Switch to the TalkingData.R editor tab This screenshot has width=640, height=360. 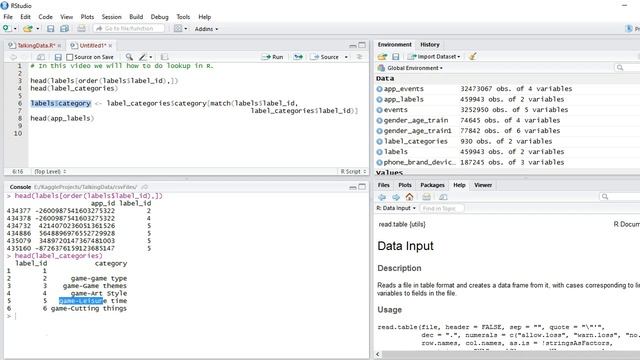(x=36, y=45)
